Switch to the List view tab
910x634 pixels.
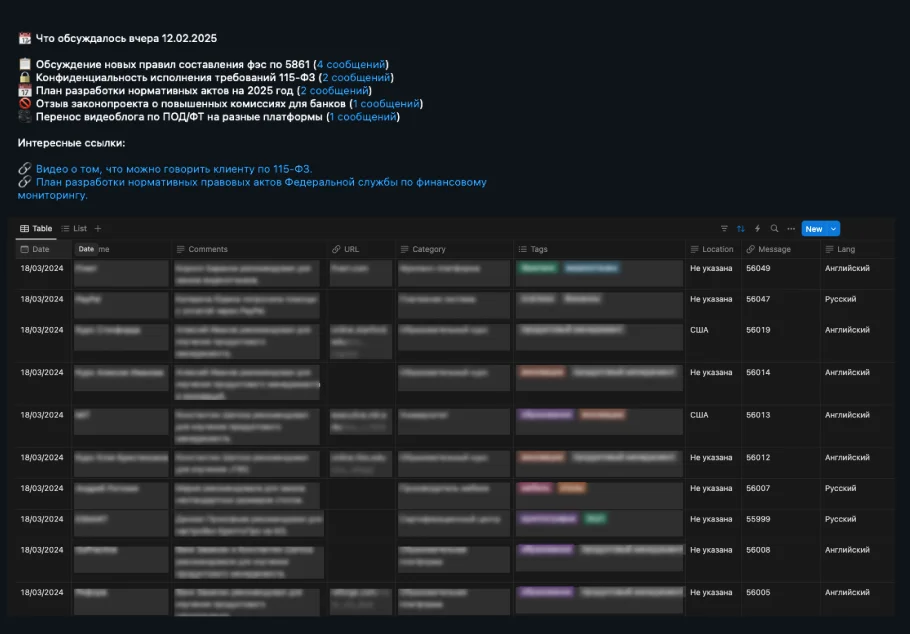tap(75, 229)
